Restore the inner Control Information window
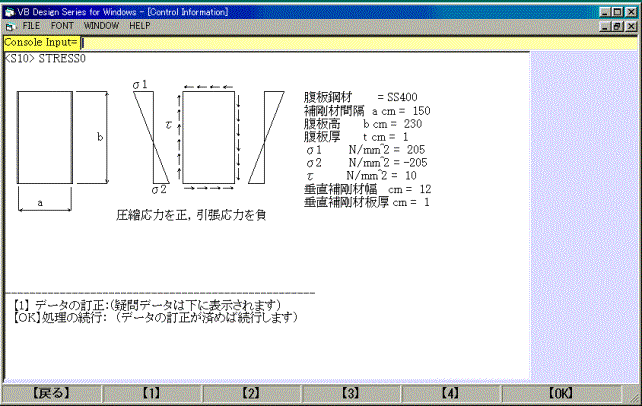642x406 pixels. click(617, 27)
